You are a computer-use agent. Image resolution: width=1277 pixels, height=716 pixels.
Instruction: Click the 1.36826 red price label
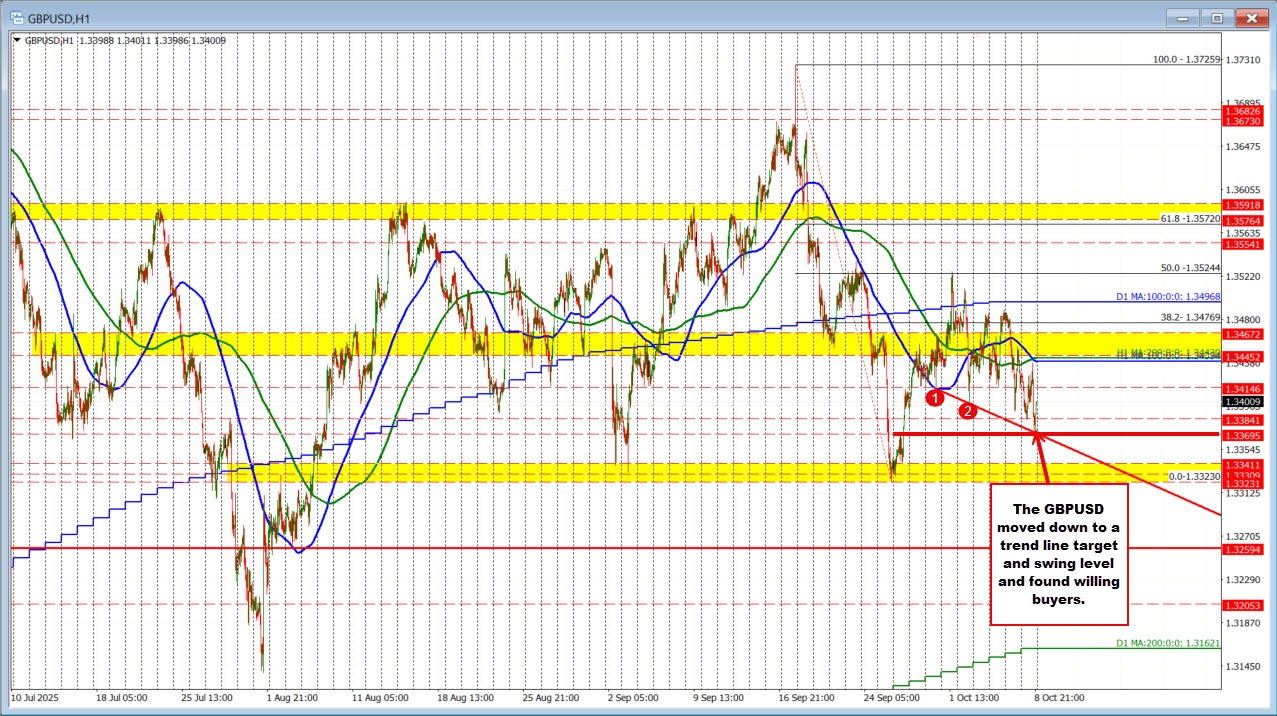[1243, 110]
